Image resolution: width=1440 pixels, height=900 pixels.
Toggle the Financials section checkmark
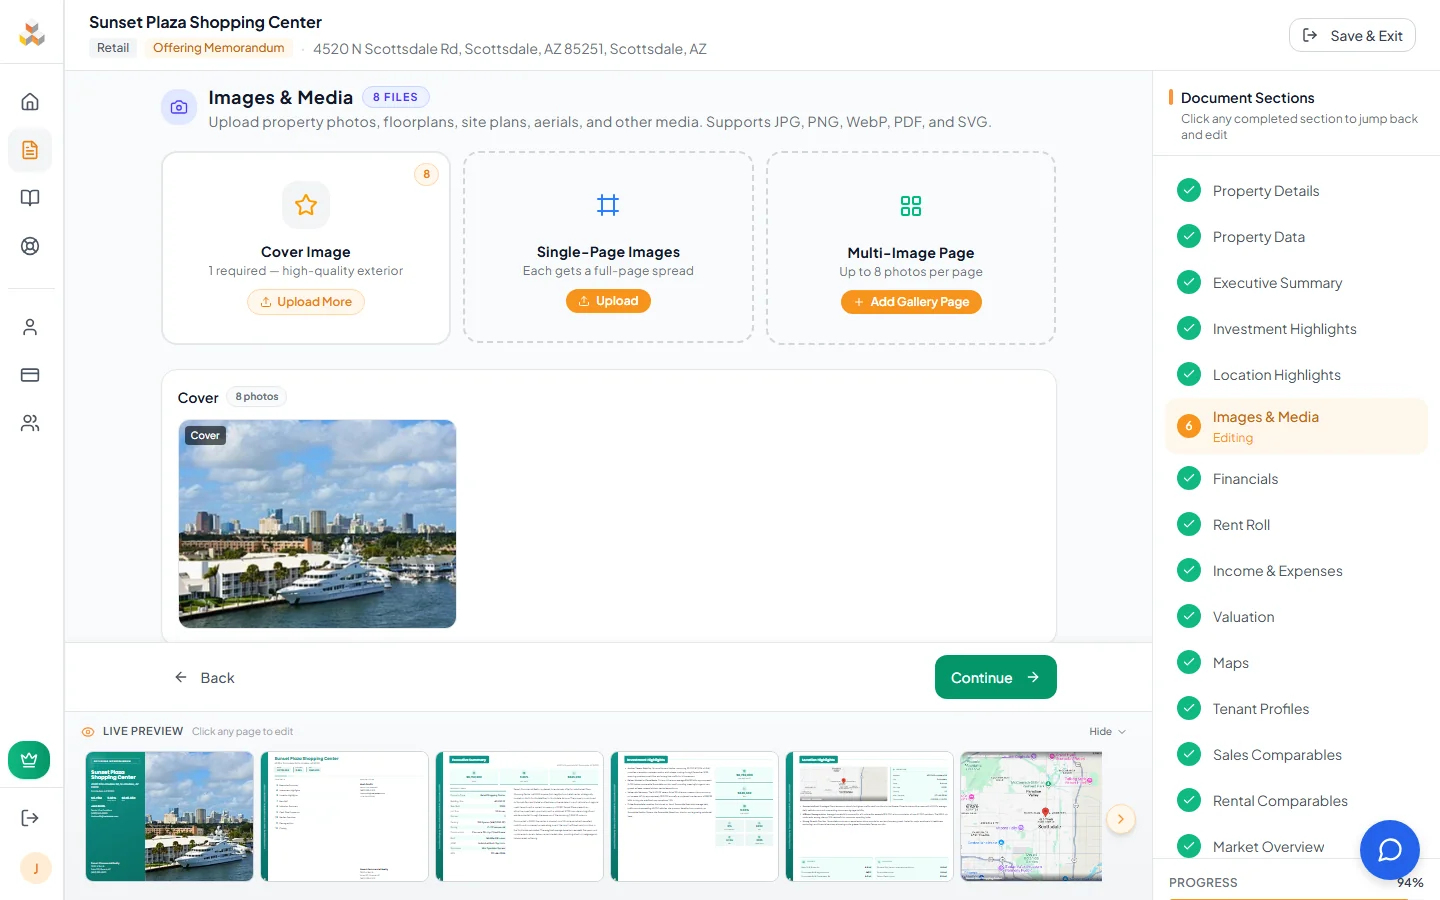pyautogui.click(x=1189, y=478)
